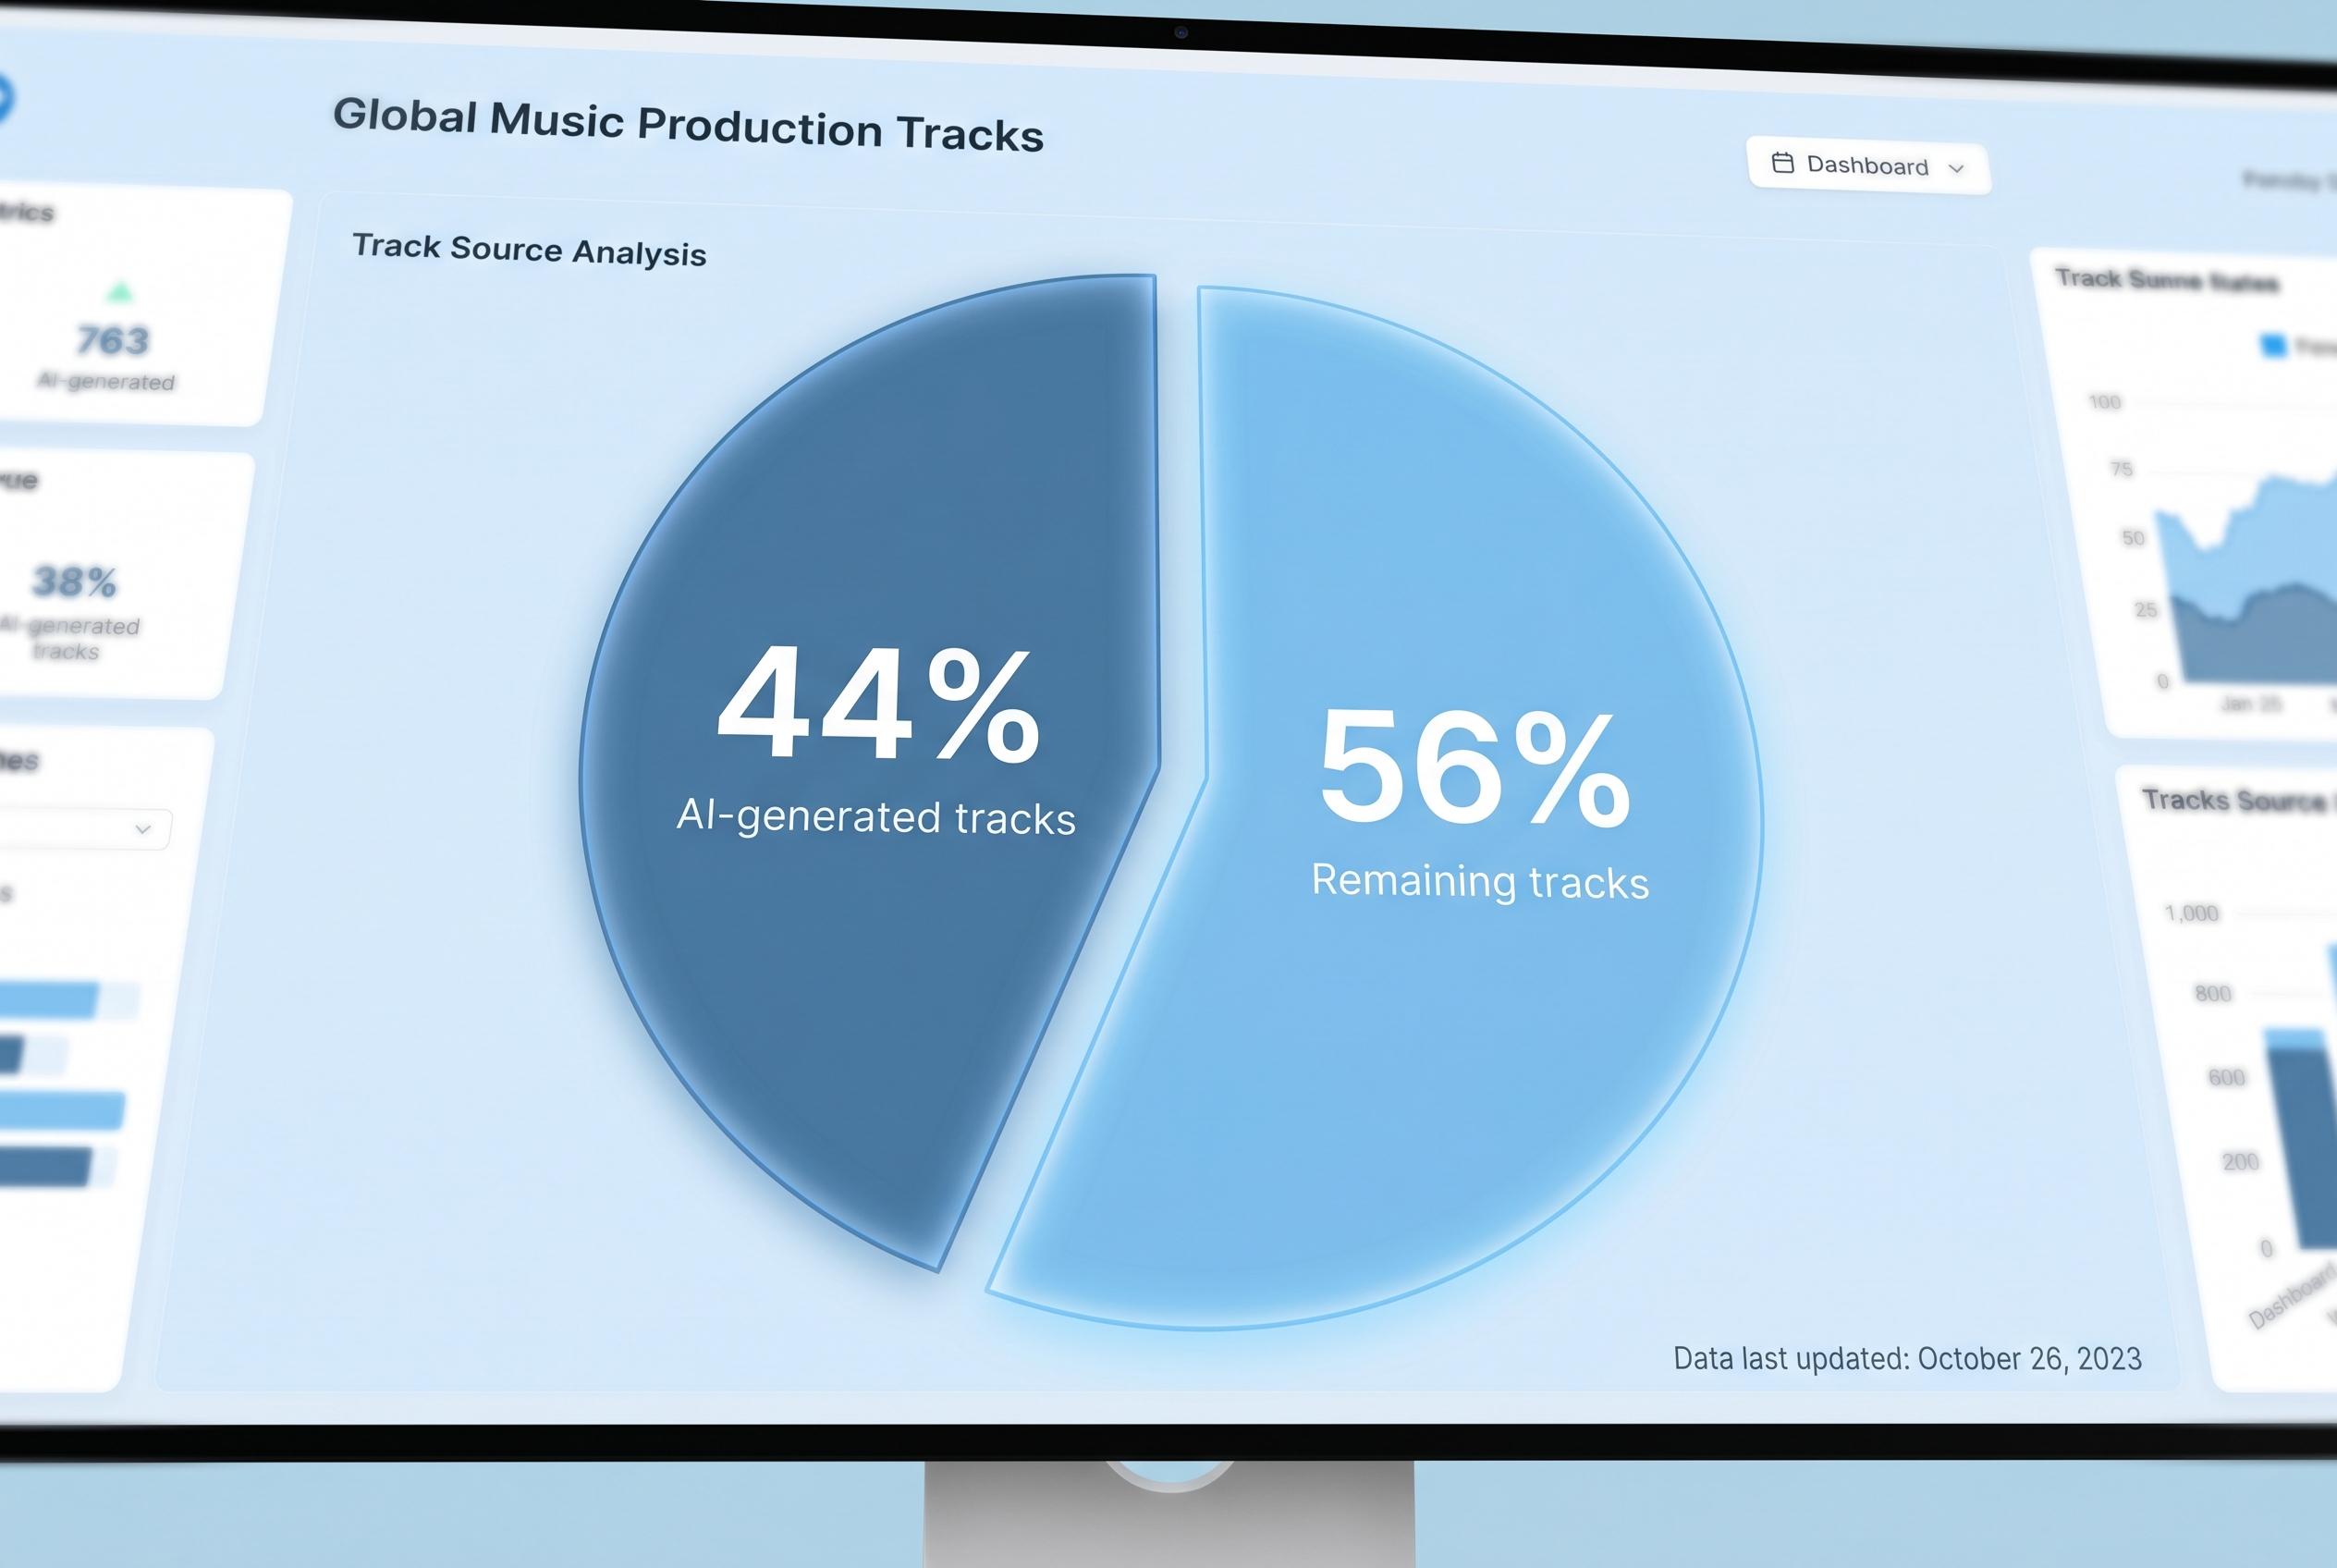Select the Dashboard menu item
The height and width of the screenshot is (1568, 2337).
point(1866,166)
